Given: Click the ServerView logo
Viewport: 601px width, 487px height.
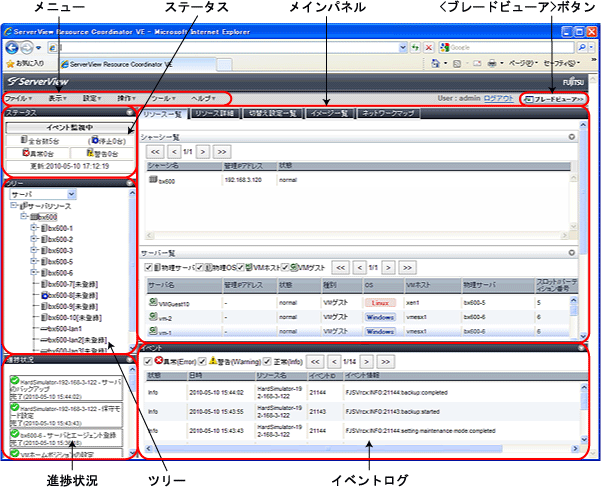Looking at the screenshot, I should 38,82.
